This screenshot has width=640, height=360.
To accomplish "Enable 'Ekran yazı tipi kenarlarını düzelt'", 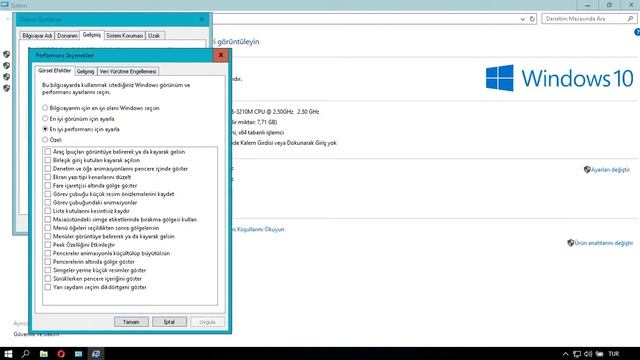I will 48,177.
